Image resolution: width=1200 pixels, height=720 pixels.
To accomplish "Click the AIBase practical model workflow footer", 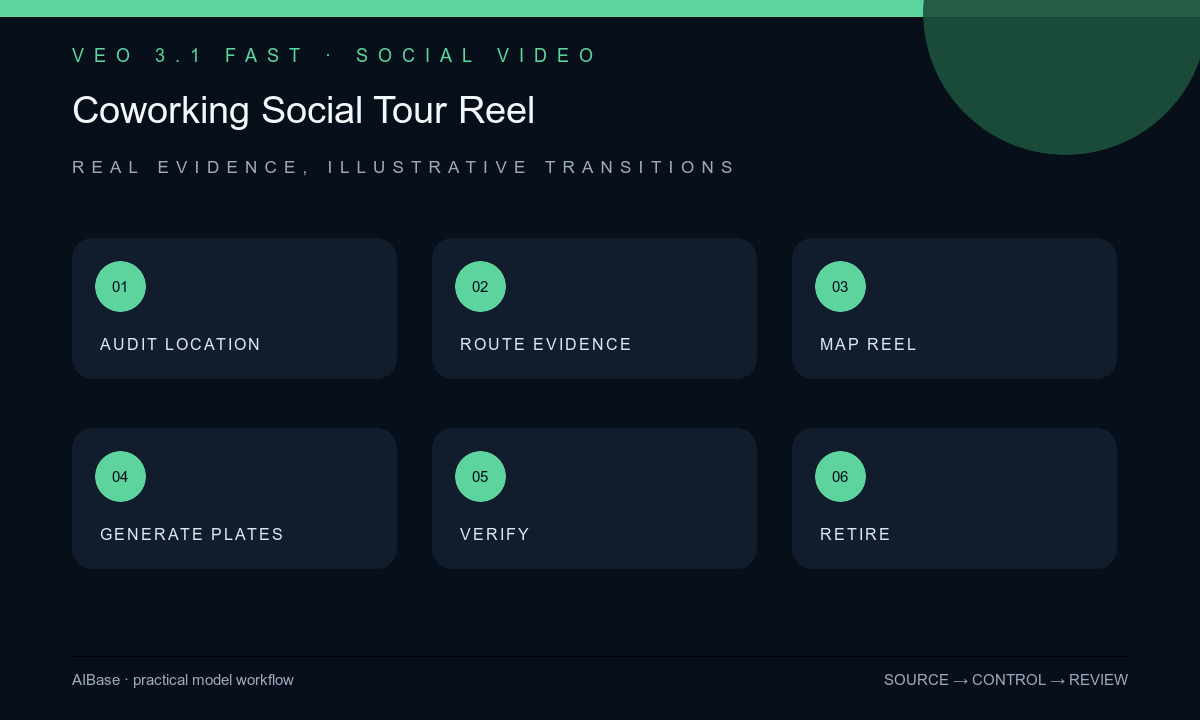I will [x=183, y=680].
